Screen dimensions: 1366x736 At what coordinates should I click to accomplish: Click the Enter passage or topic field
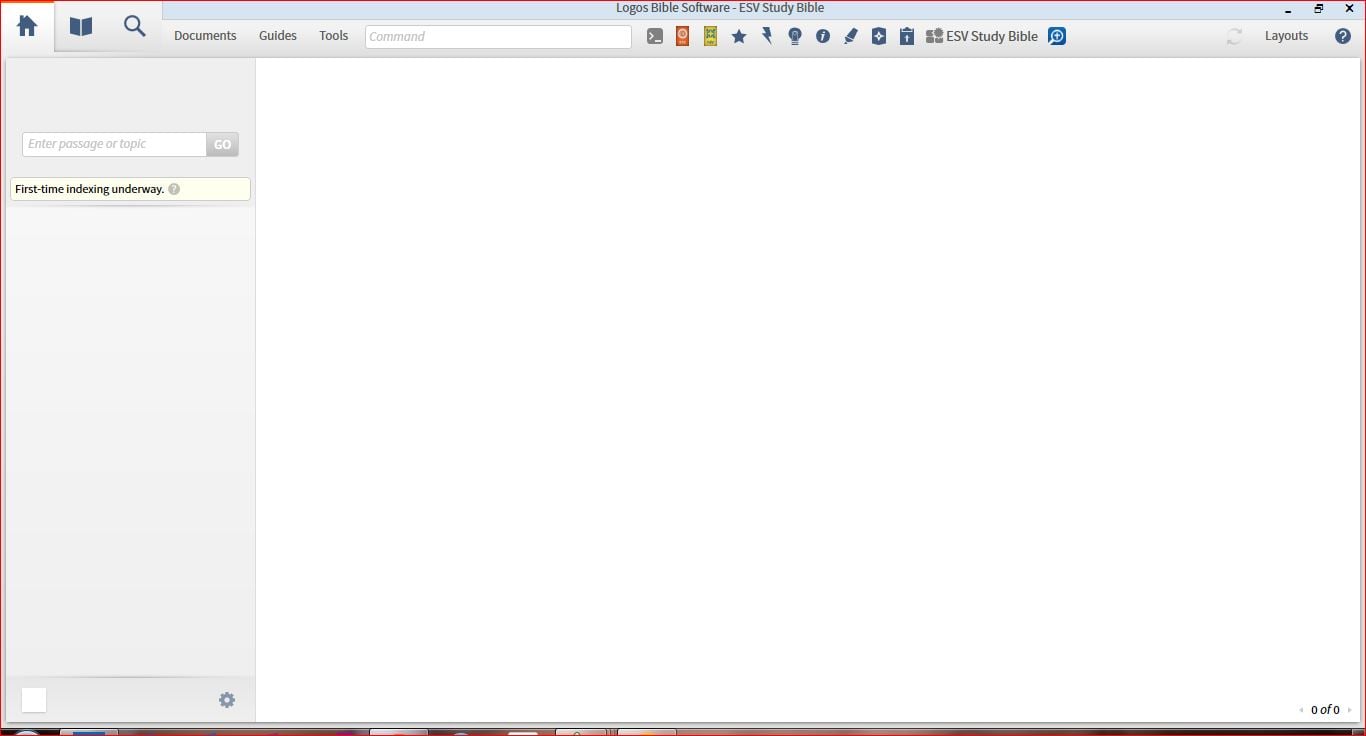(x=114, y=144)
